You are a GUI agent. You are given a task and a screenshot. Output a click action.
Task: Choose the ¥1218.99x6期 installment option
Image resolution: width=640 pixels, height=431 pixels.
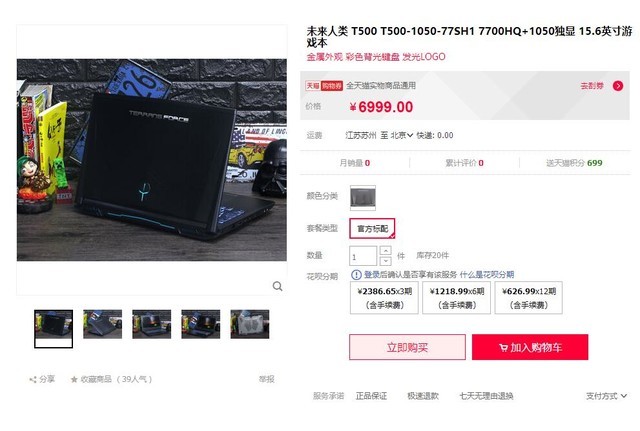(x=457, y=298)
